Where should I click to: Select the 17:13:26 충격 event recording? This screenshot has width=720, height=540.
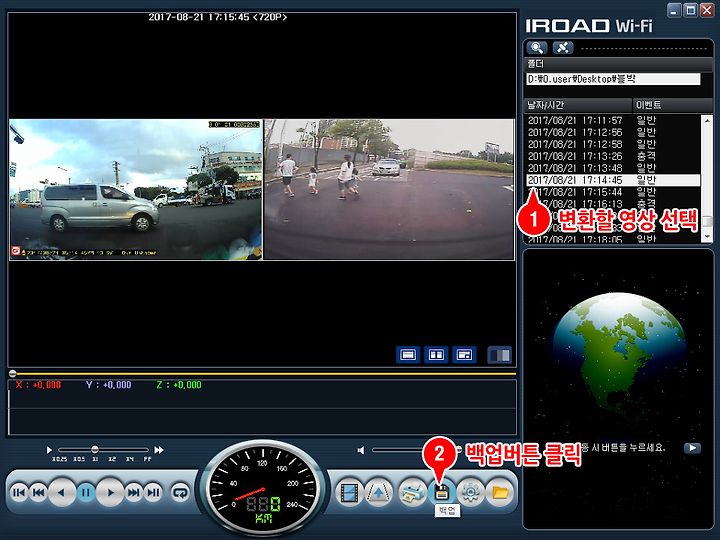(x=613, y=156)
